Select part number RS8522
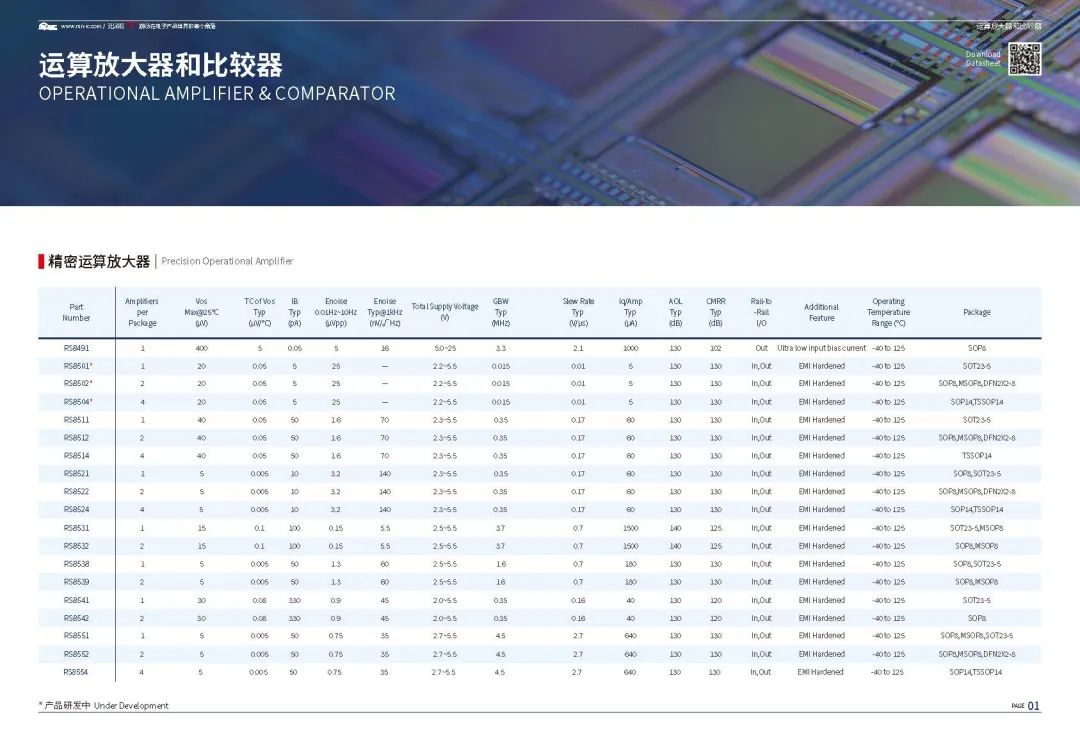1080x733 pixels. (x=76, y=491)
